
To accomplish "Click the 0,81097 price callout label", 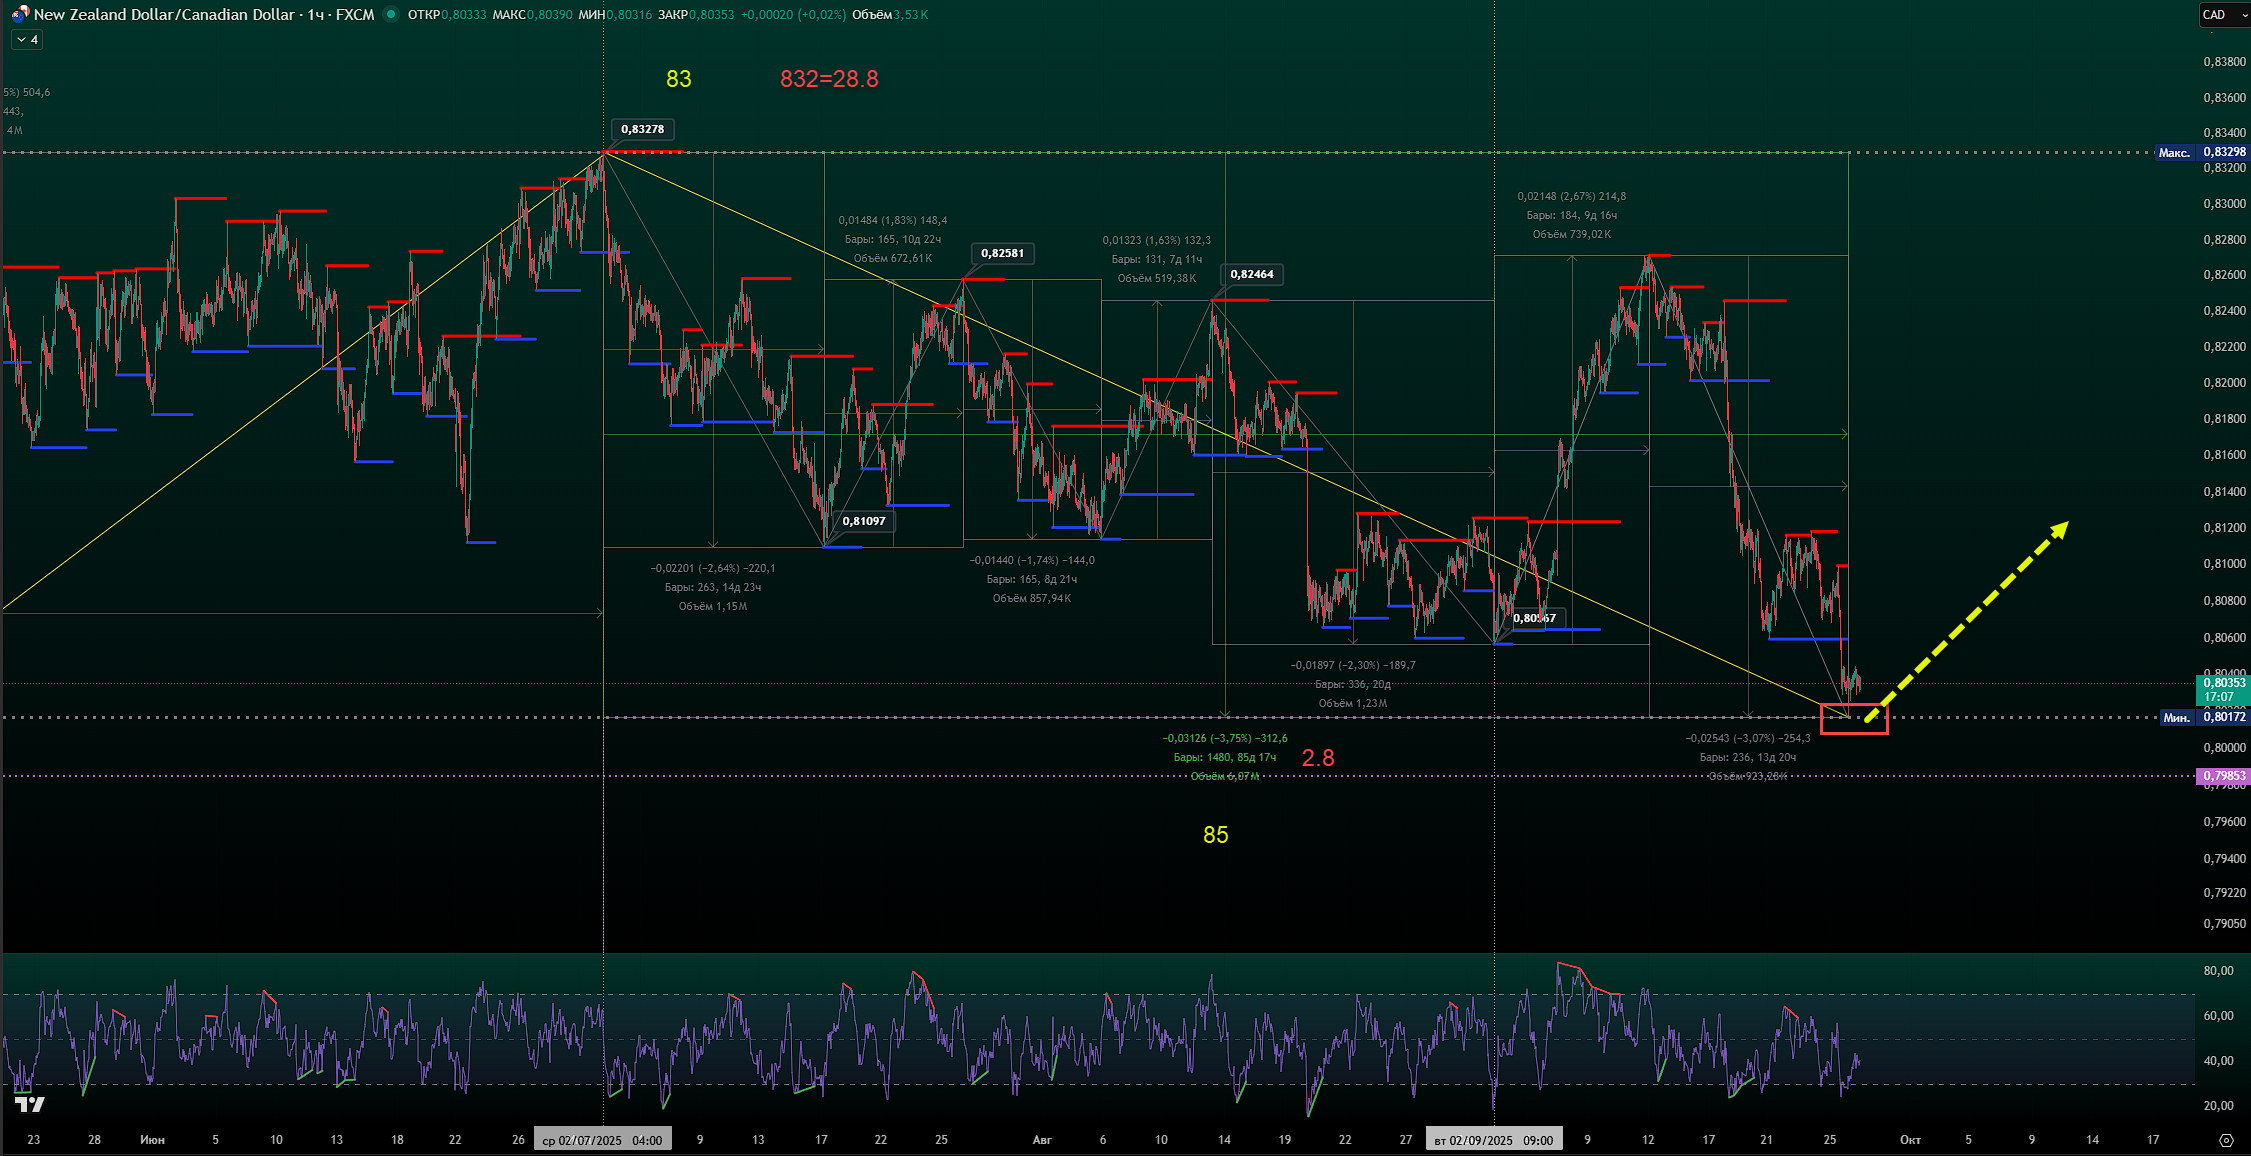I will click(863, 521).
